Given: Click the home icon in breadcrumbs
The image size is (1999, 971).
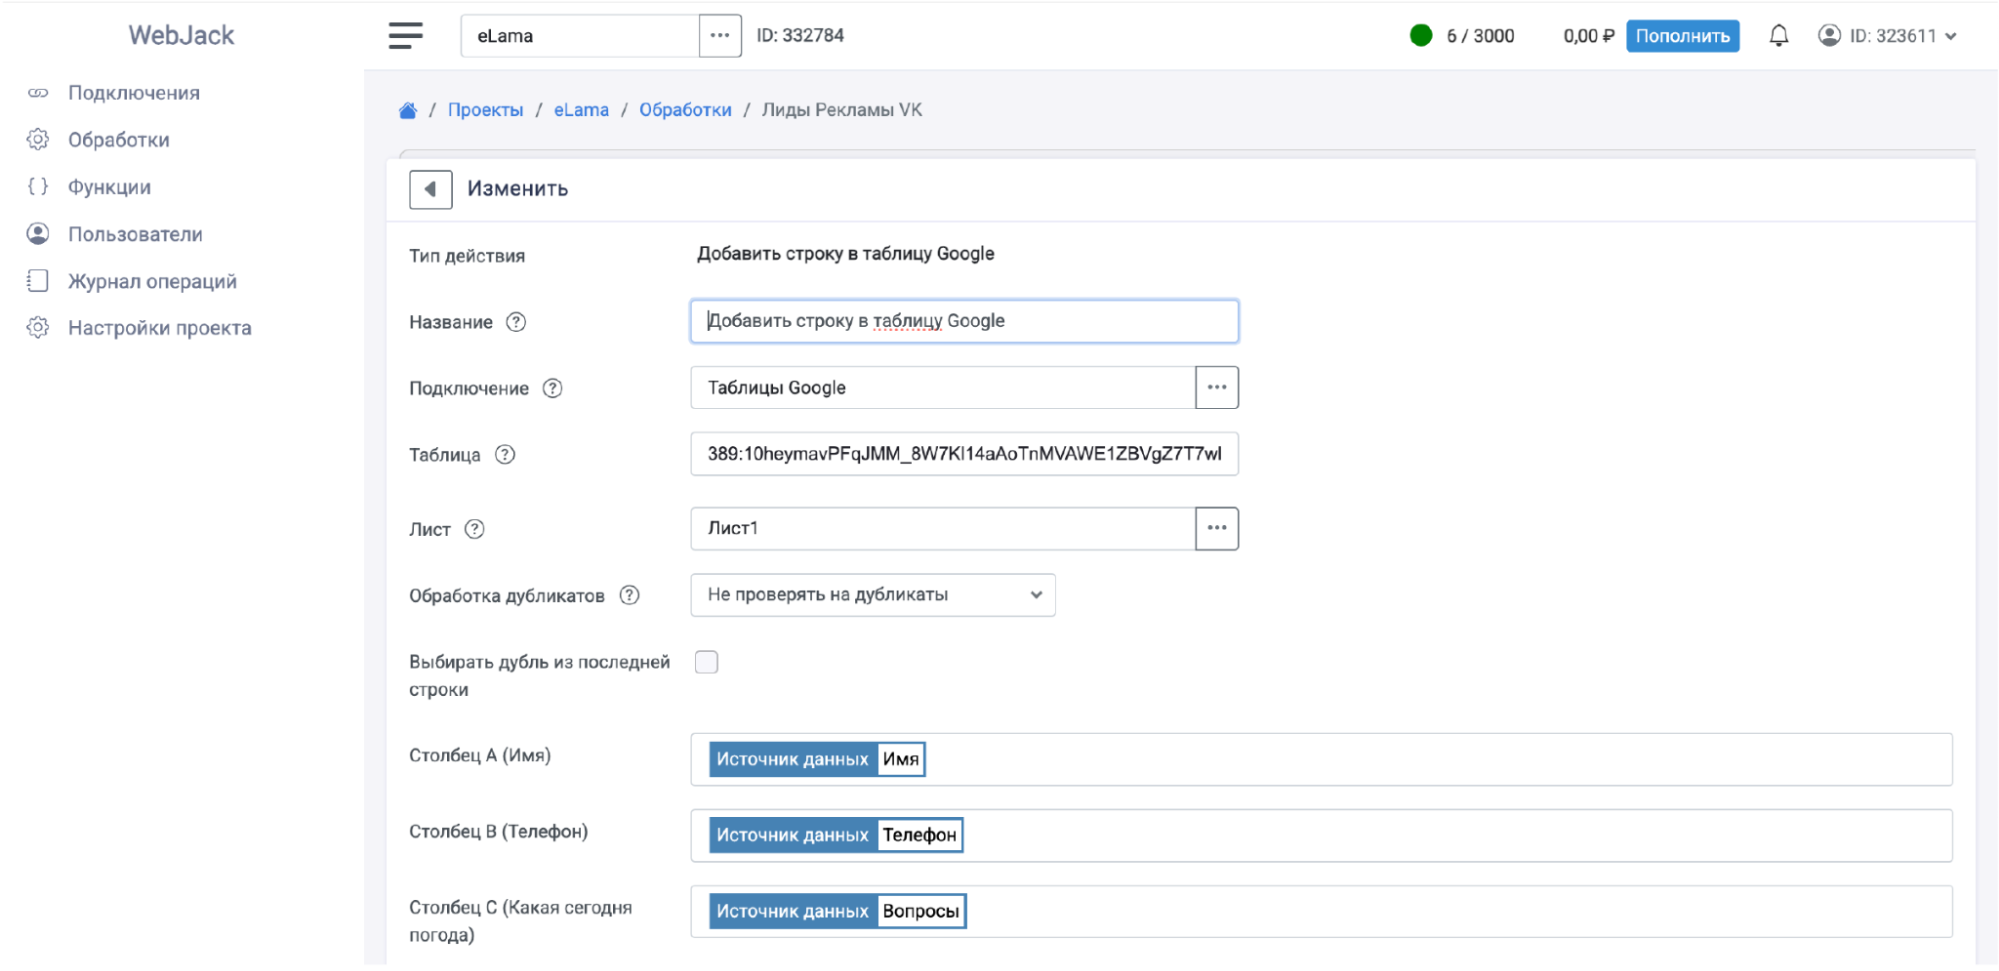Looking at the screenshot, I should pos(407,110).
